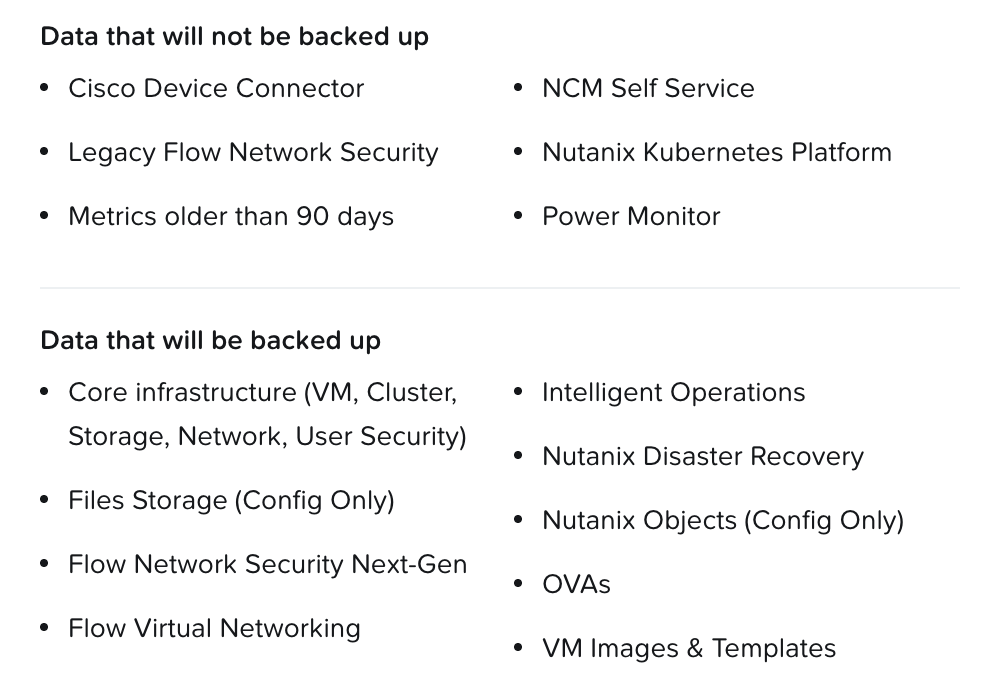Click the Legacy Flow Network Security entry
982x690 pixels.
253,152
